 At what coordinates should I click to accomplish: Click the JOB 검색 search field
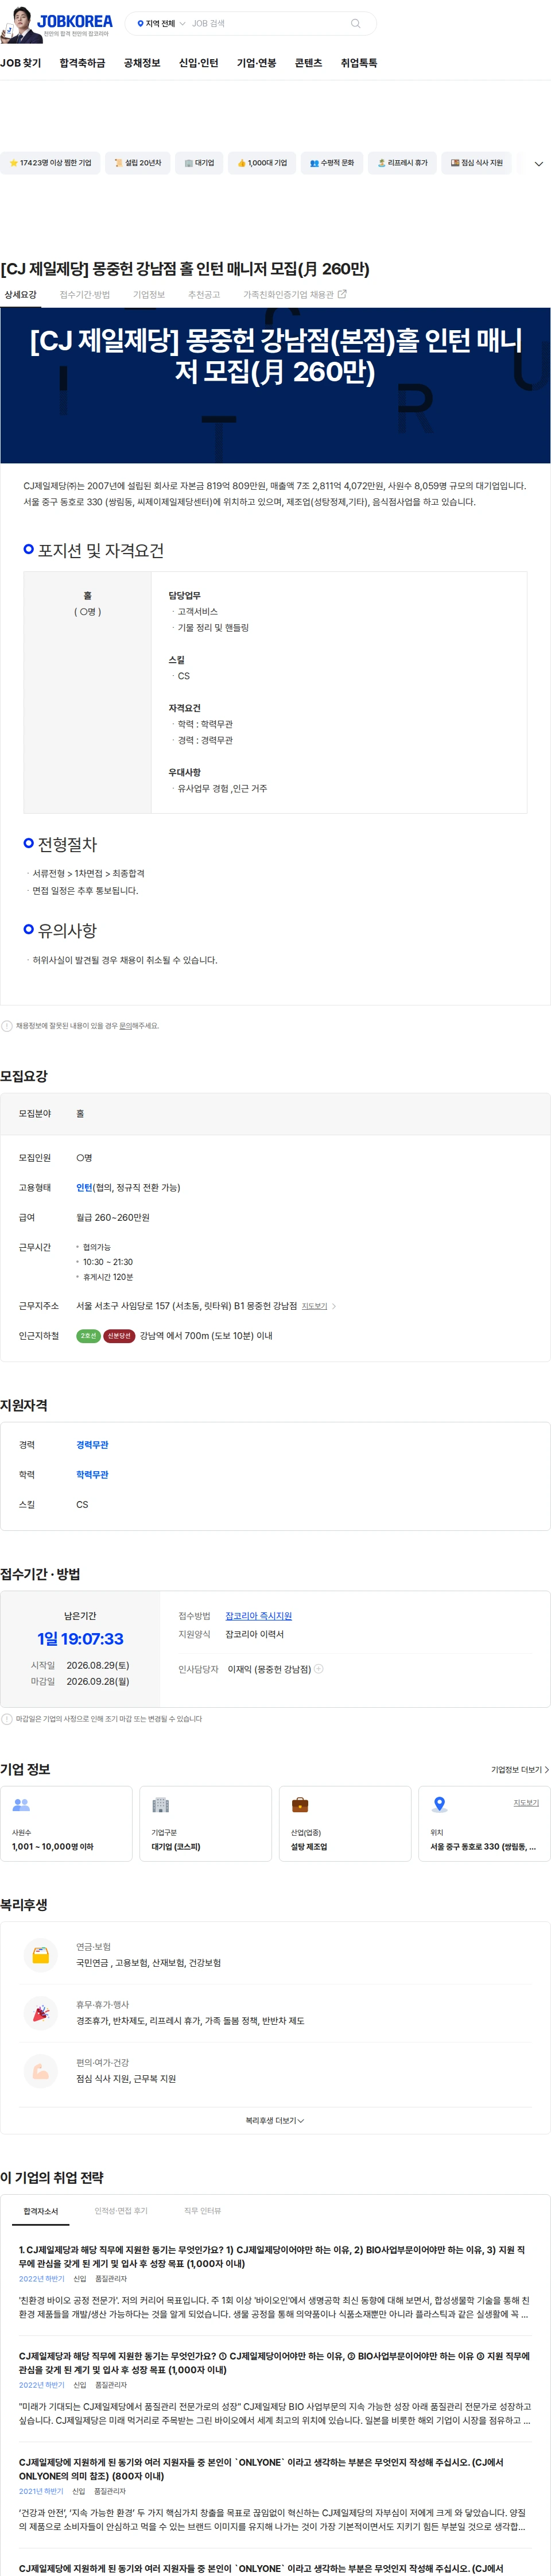[265, 23]
